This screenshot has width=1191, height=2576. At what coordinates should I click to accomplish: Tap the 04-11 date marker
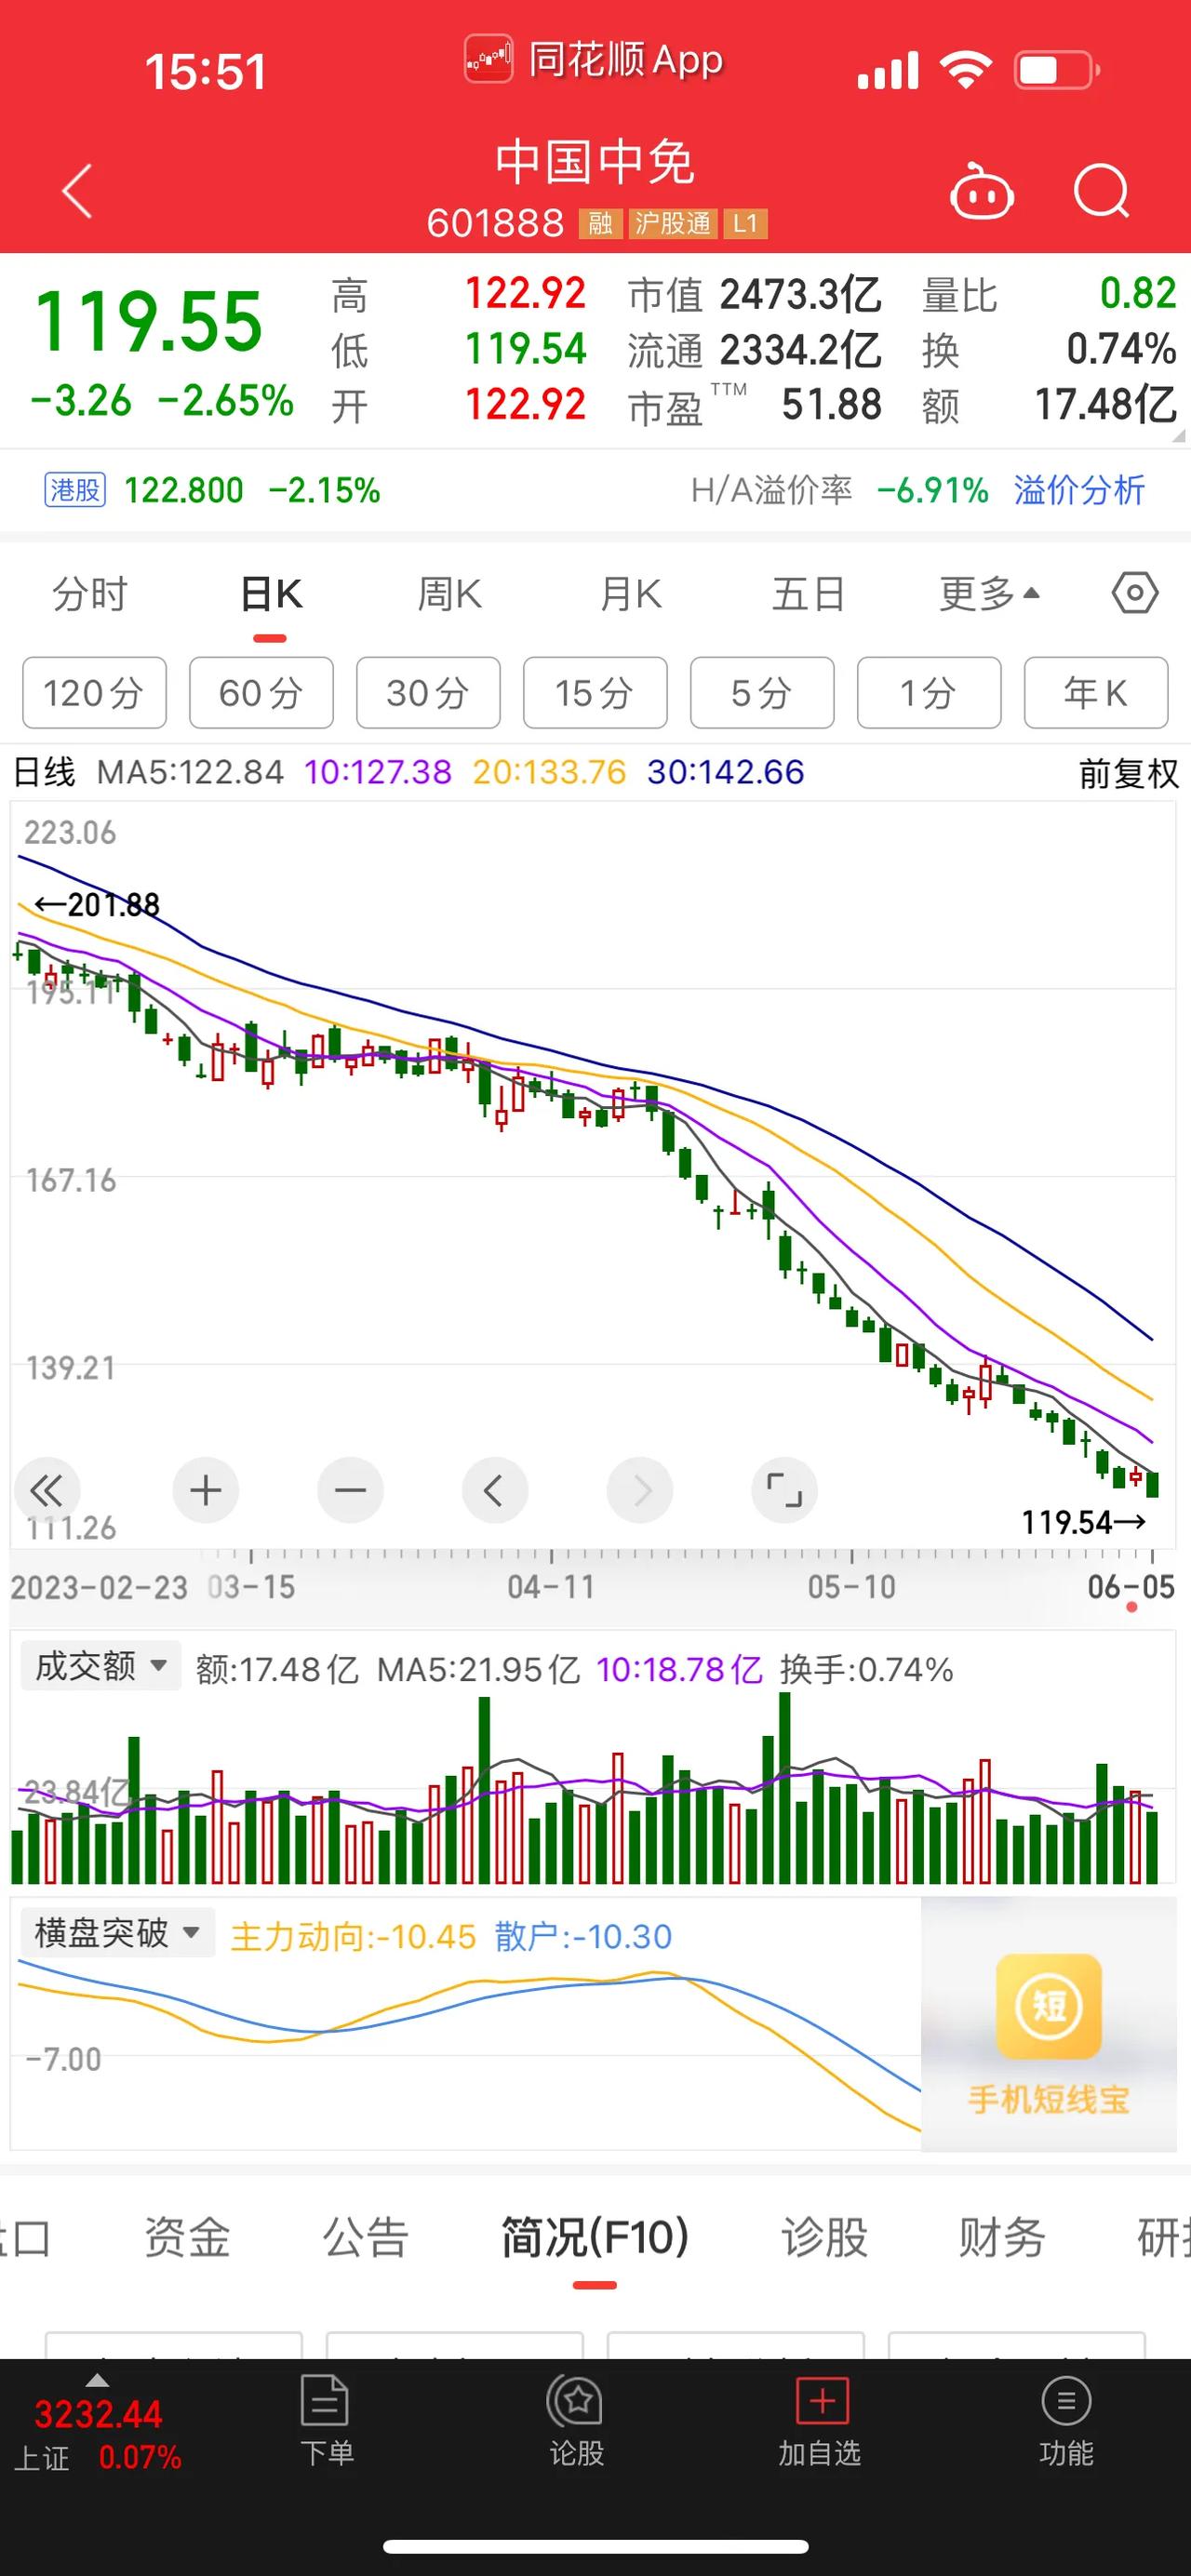pos(551,1587)
